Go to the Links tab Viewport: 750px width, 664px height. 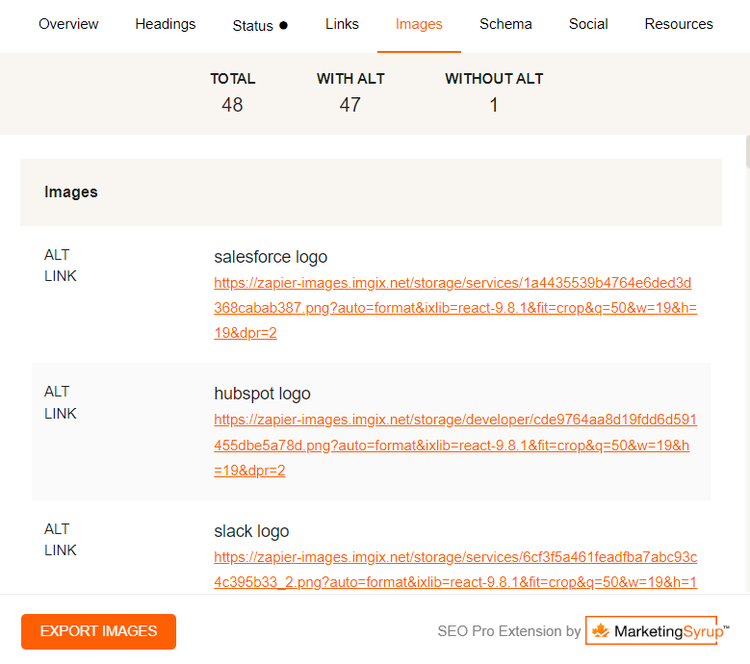point(342,24)
